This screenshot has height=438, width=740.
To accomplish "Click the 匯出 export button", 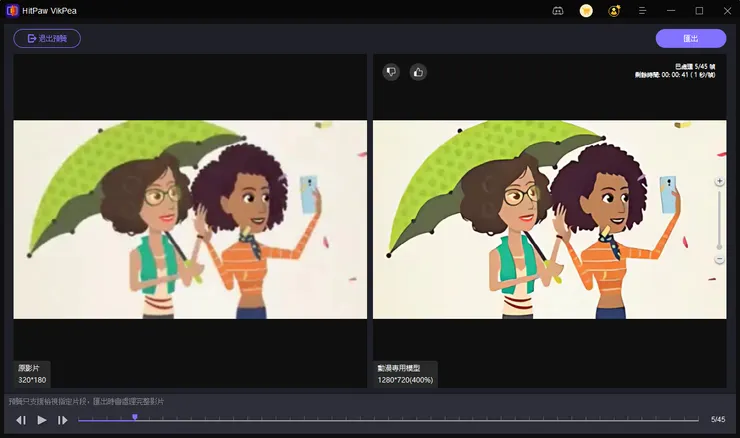I will [x=691, y=38].
